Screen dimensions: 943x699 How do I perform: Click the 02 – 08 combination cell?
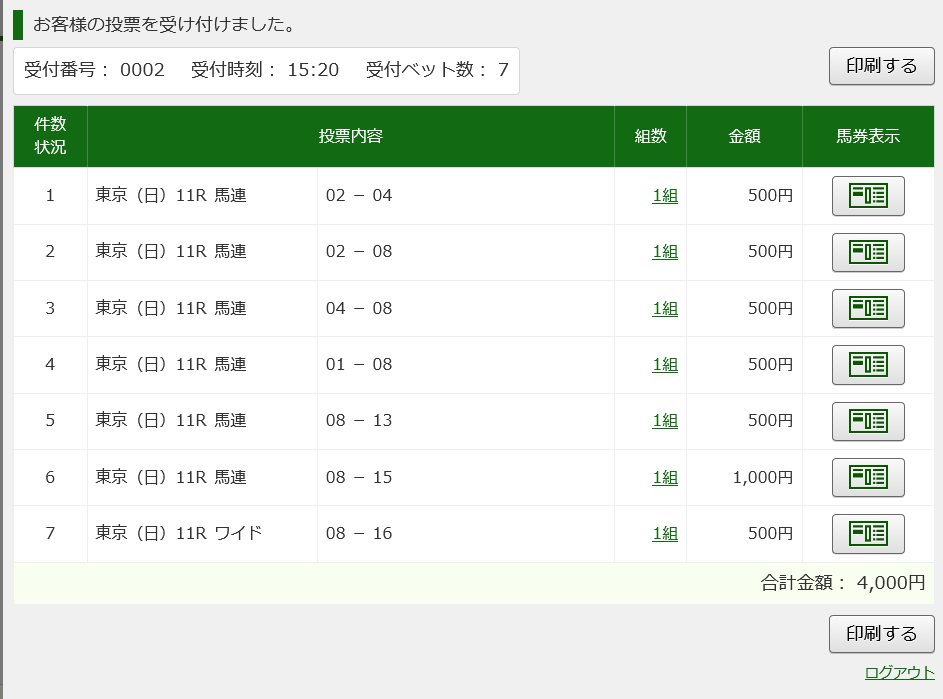tap(465, 252)
